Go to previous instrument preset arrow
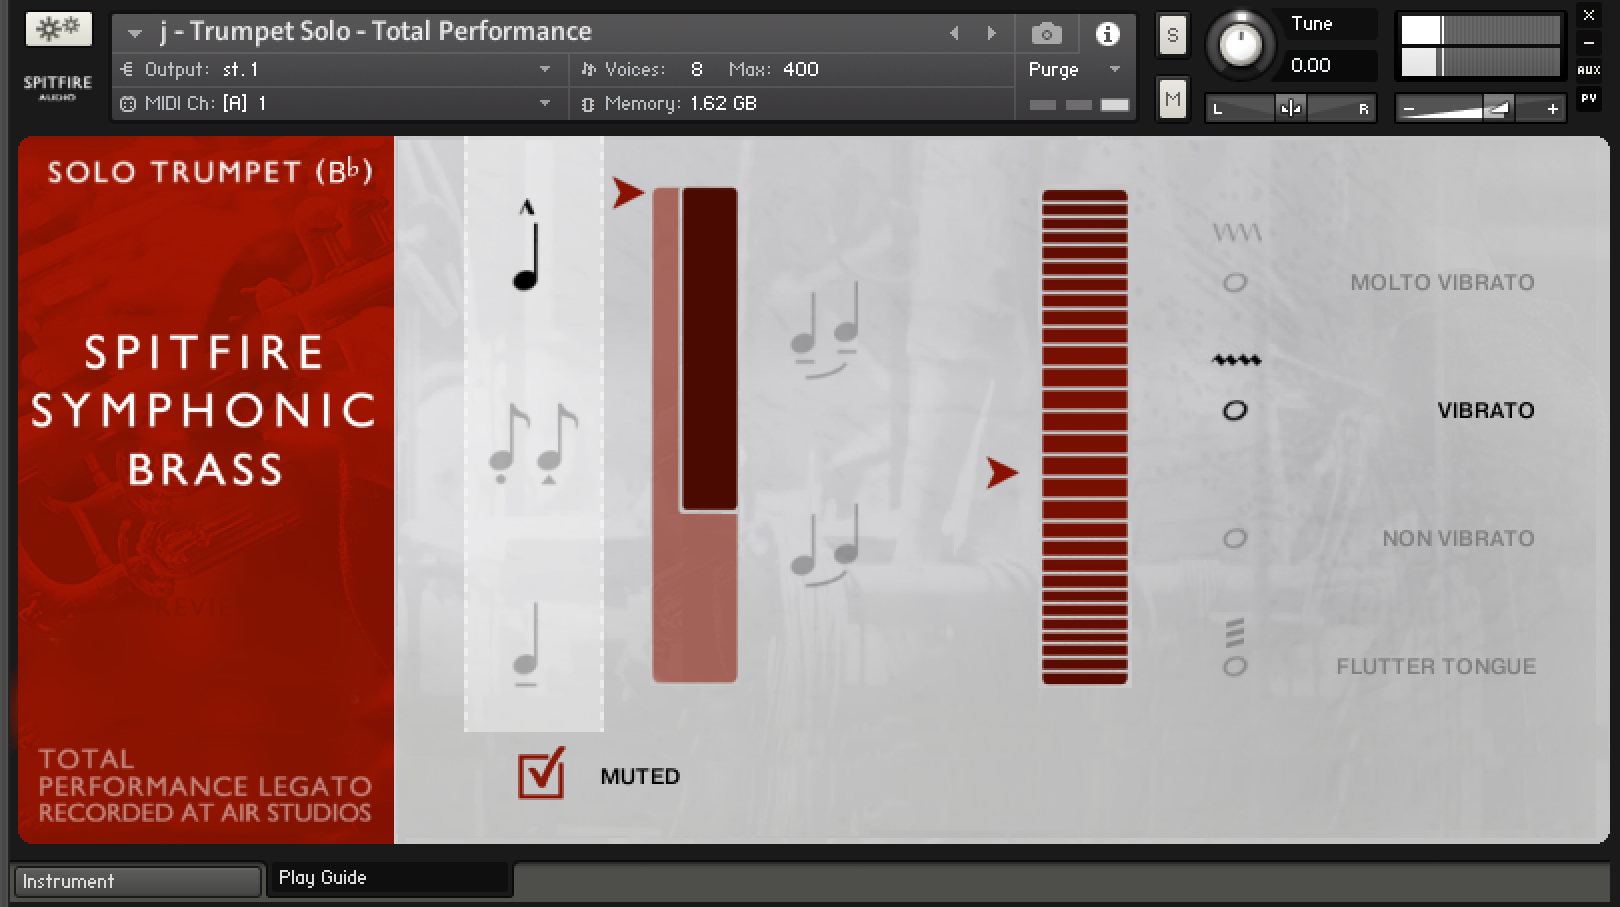The width and height of the screenshot is (1620, 907). (x=954, y=33)
